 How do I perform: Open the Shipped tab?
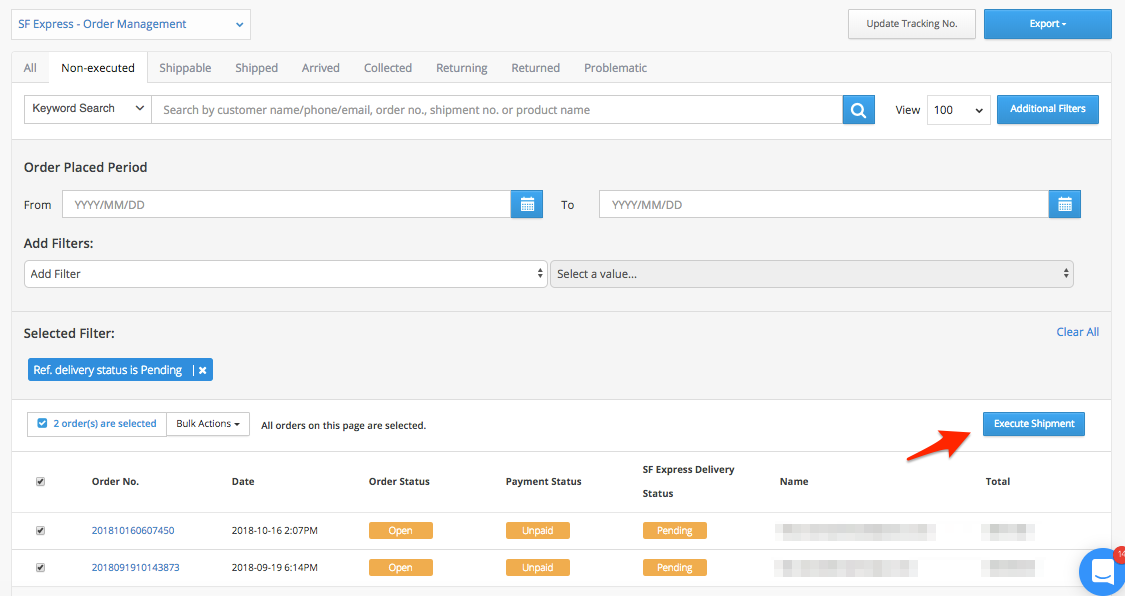pyautogui.click(x=256, y=68)
